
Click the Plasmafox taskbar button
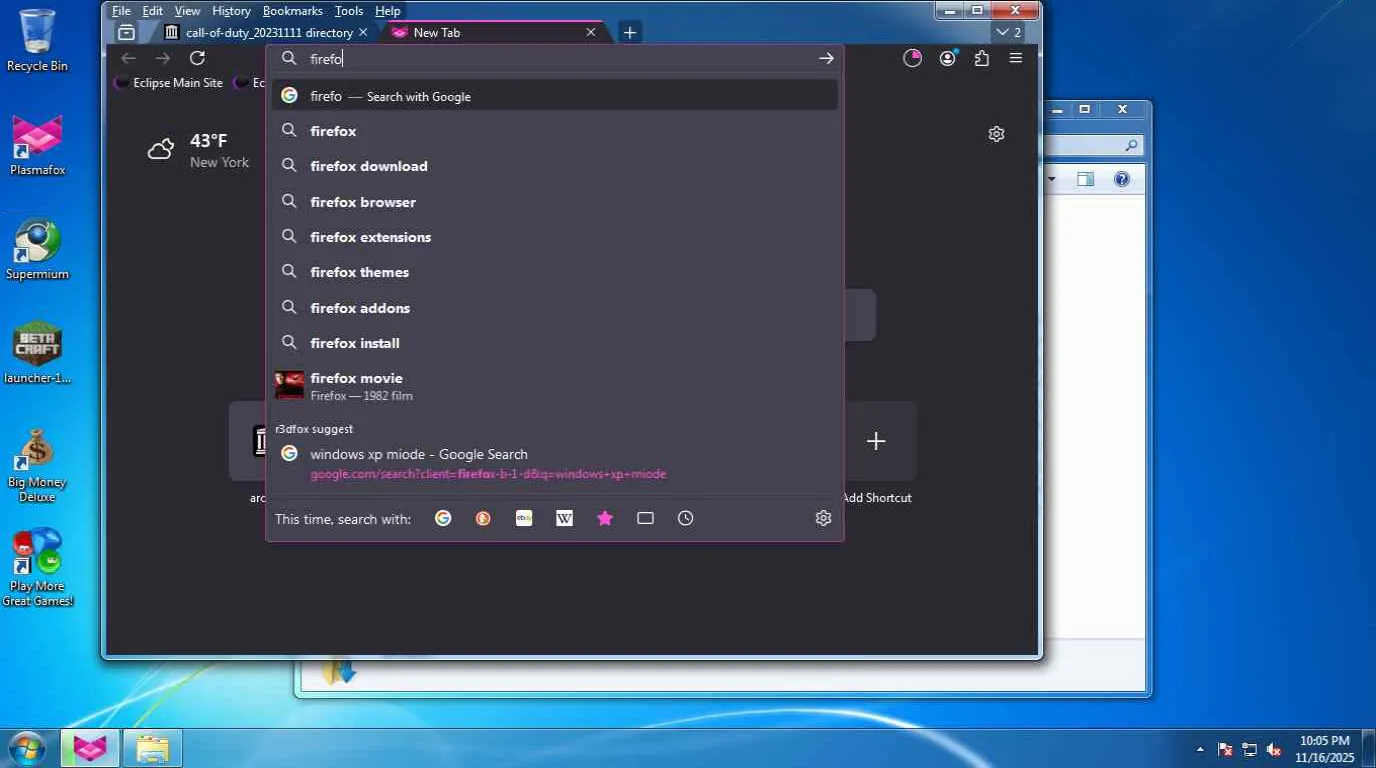point(90,748)
